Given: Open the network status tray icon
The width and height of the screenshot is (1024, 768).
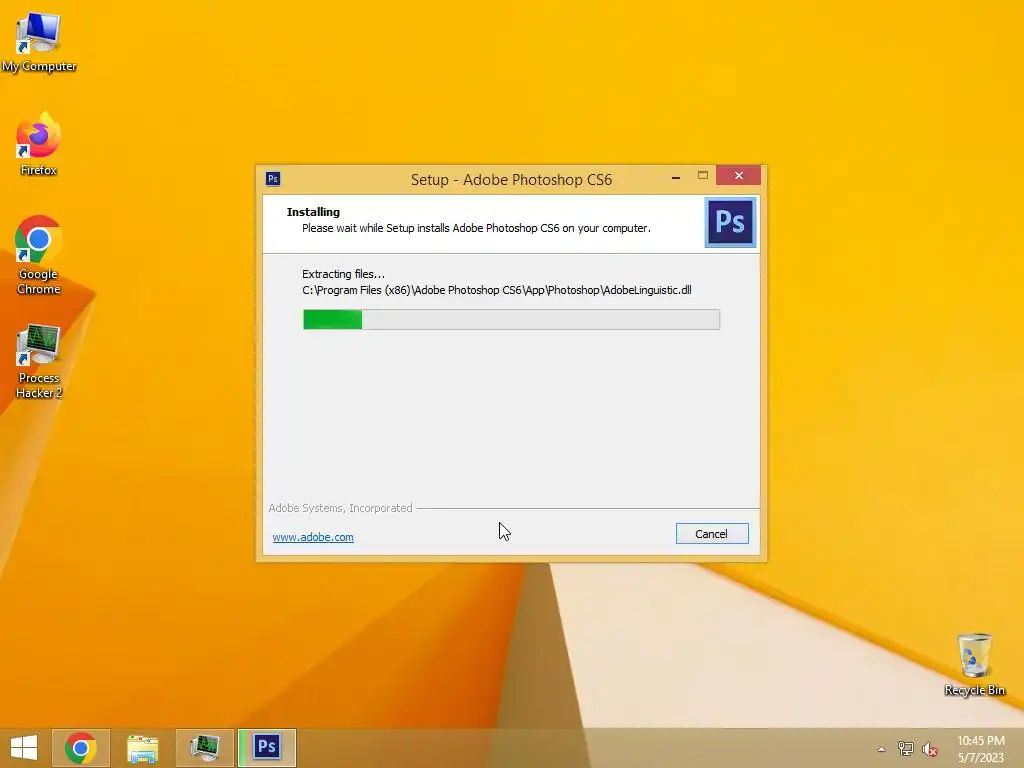Looking at the screenshot, I should click(905, 749).
